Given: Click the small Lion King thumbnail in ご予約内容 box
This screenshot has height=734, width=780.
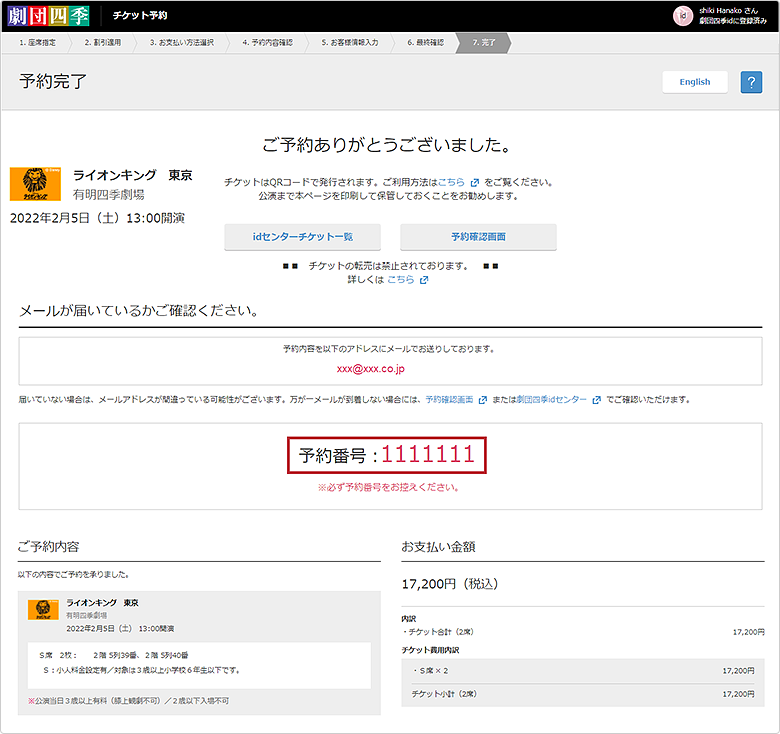Looking at the screenshot, I should (x=43, y=610).
